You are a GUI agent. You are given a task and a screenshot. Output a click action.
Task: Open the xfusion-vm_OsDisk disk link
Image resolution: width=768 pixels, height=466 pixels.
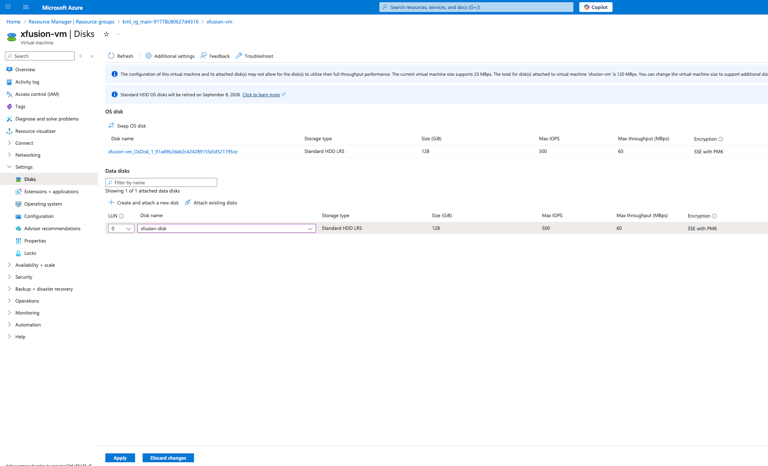pos(173,152)
